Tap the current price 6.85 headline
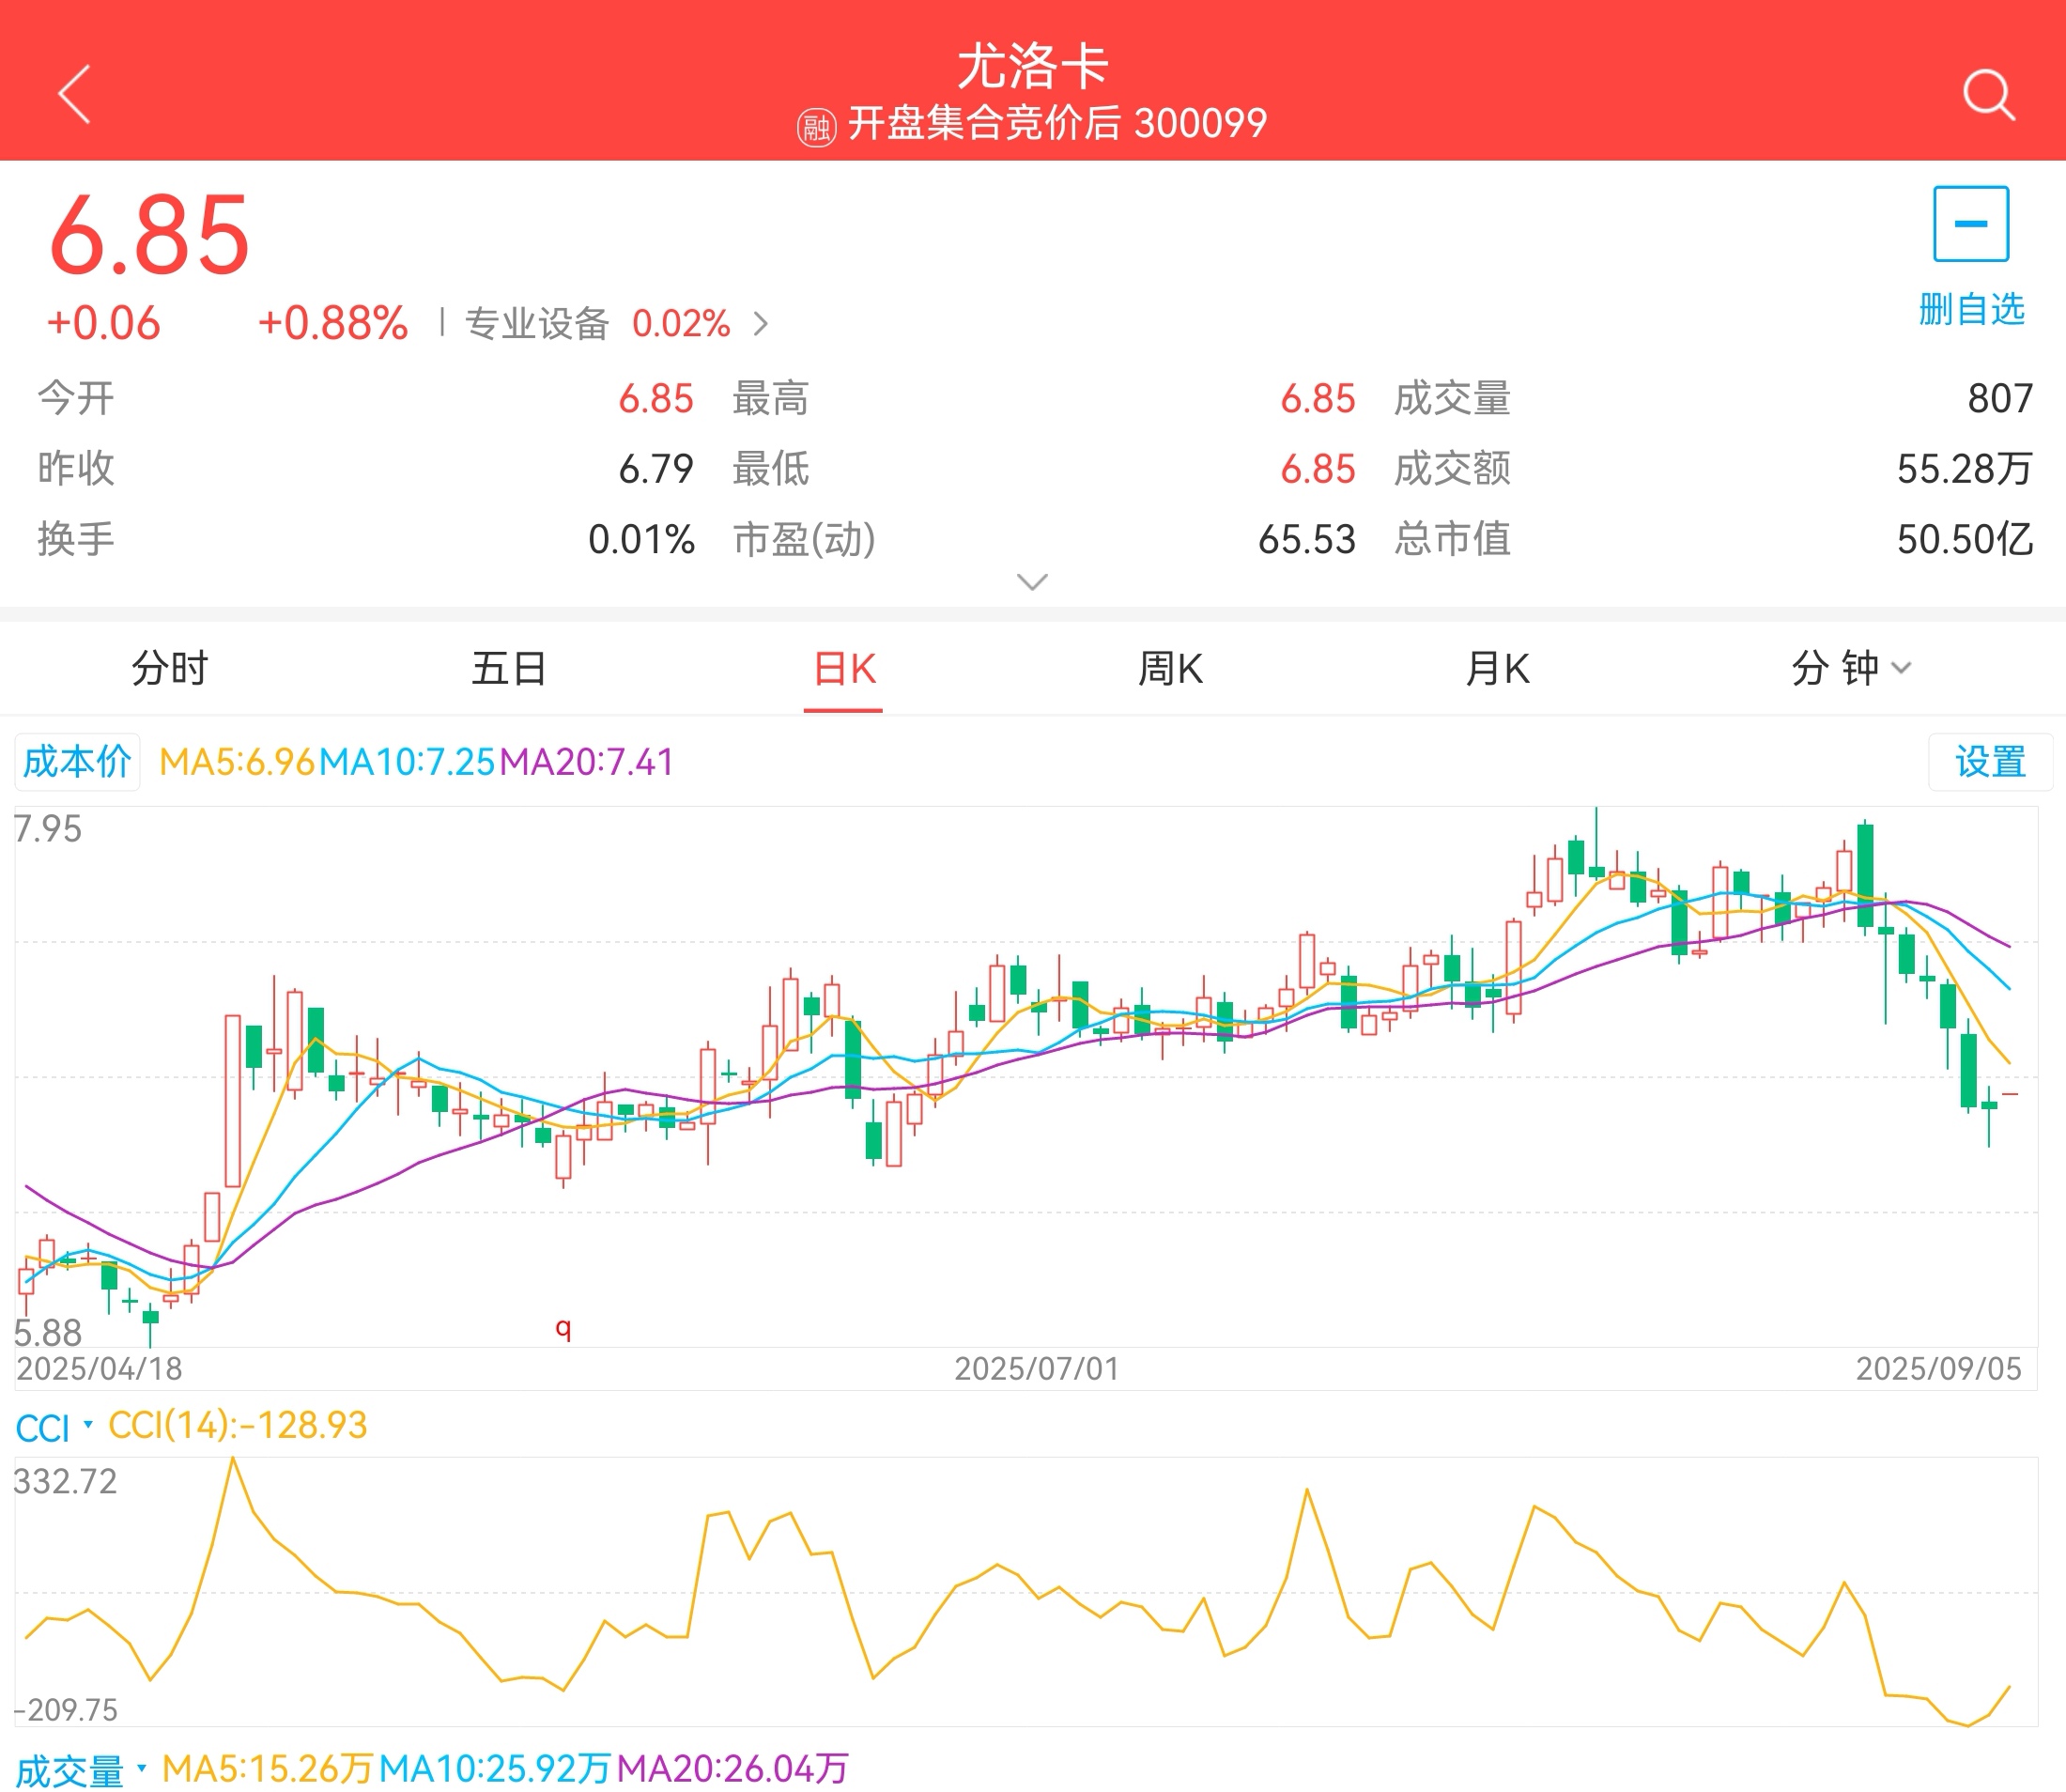2066x1792 pixels. tap(149, 236)
